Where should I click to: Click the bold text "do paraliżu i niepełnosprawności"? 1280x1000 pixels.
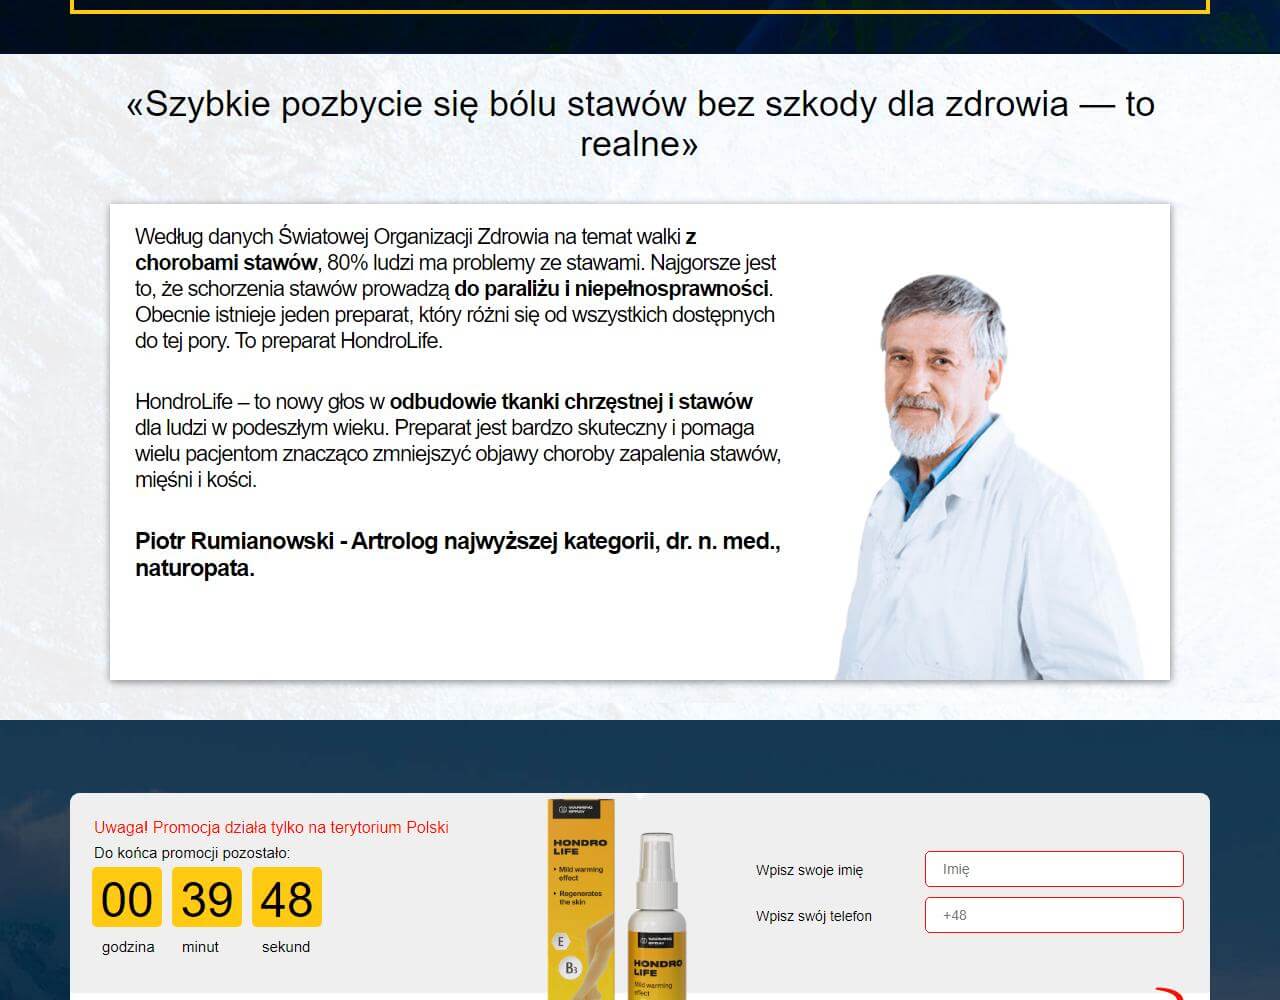[612, 289]
